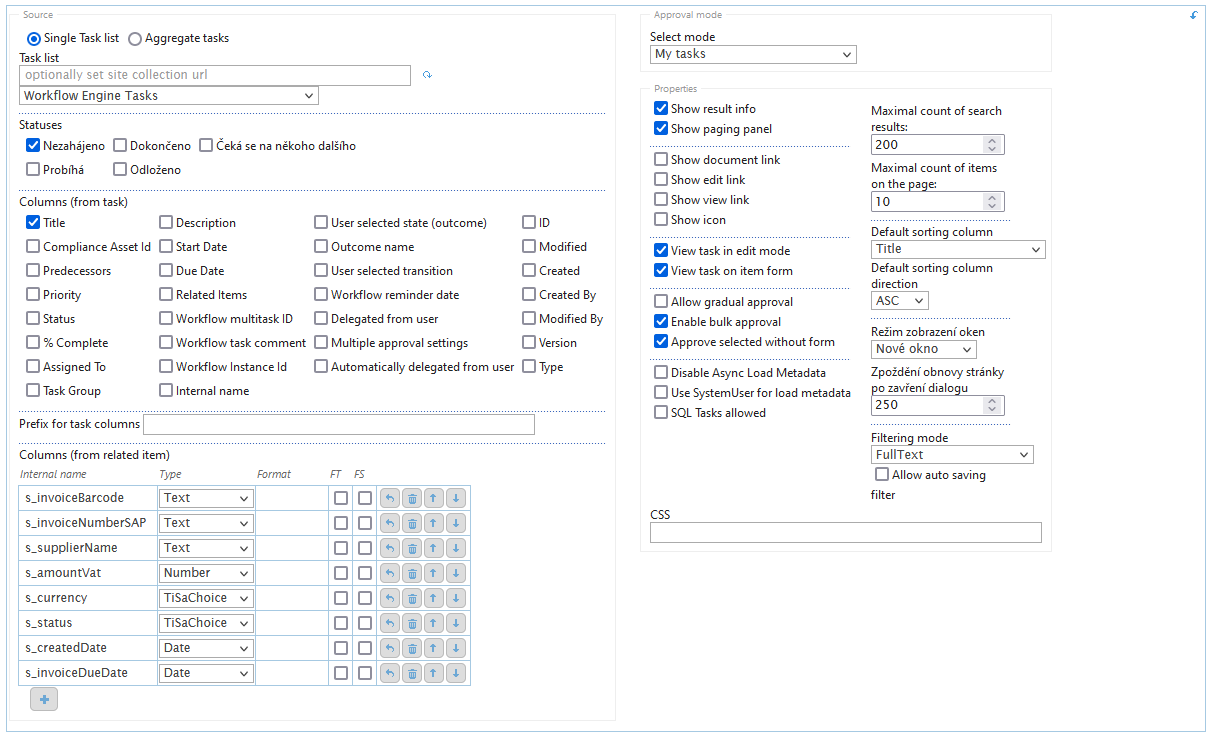
Task: Refresh task list next to site collection url
Action: click(x=427, y=75)
